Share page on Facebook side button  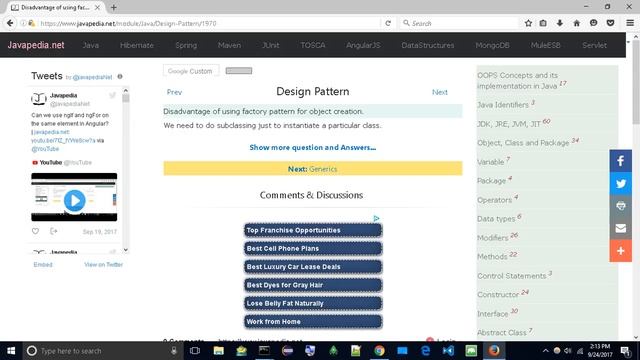click(620, 161)
